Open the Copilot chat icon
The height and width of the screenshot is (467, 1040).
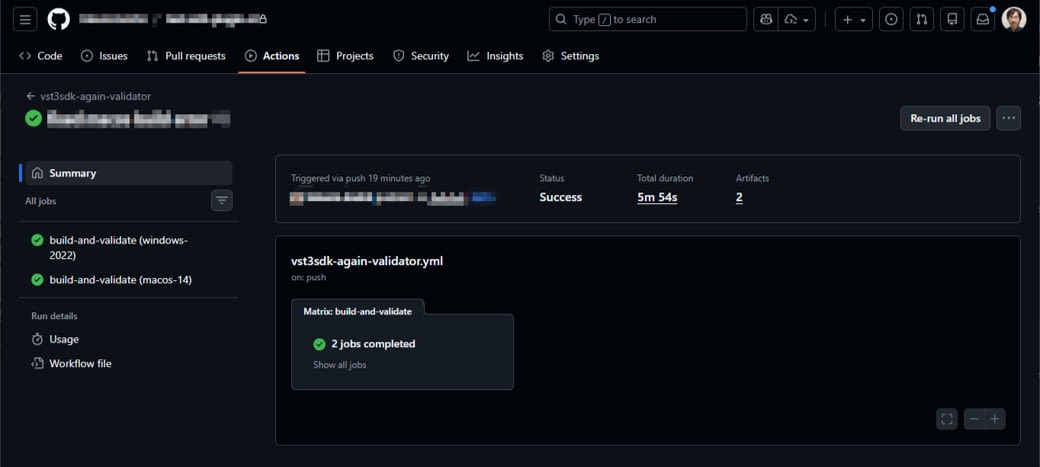pos(766,19)
